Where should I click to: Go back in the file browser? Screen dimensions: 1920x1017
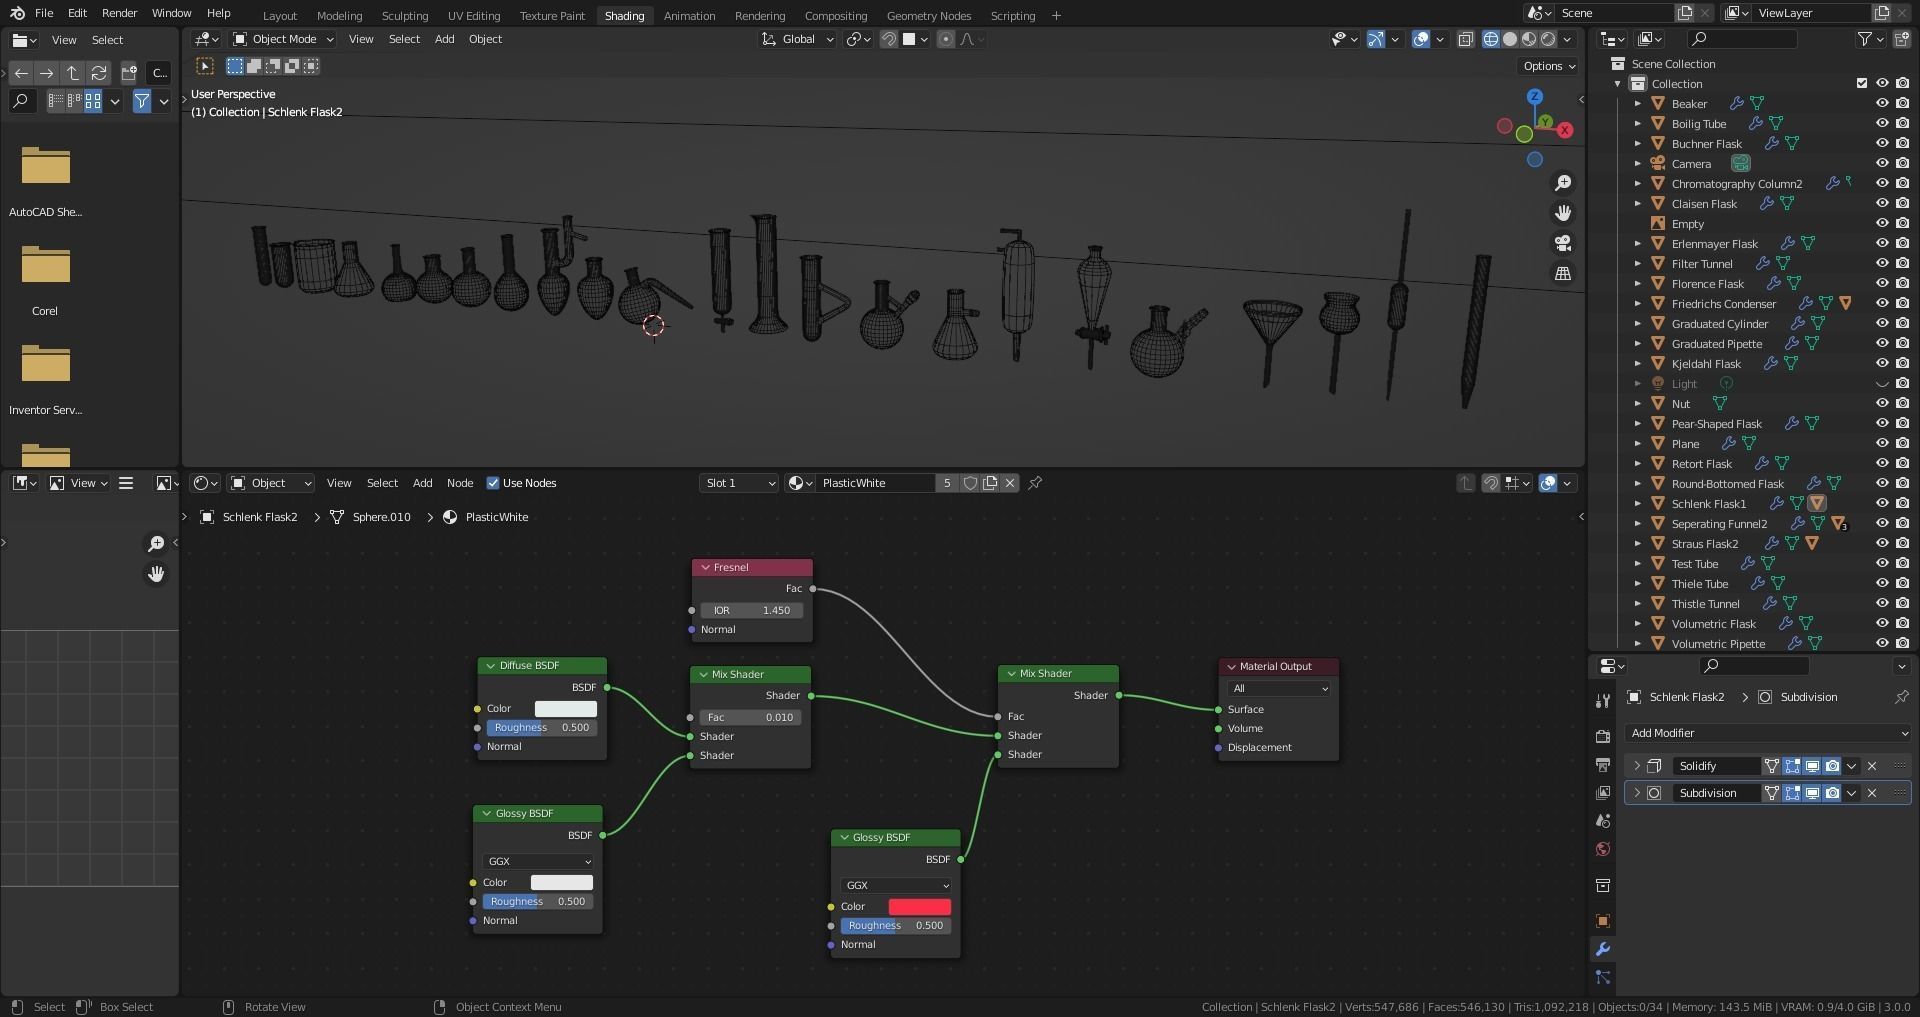tap(21, 73)
